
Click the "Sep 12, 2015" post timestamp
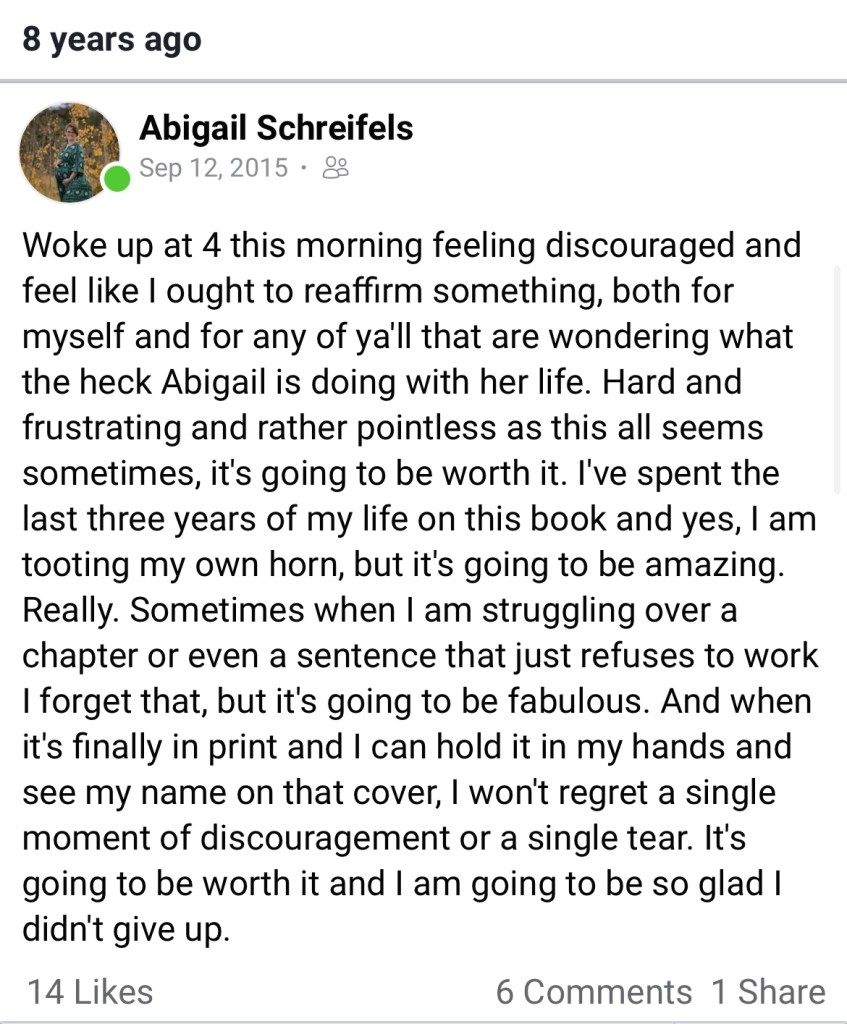[213, 168]
